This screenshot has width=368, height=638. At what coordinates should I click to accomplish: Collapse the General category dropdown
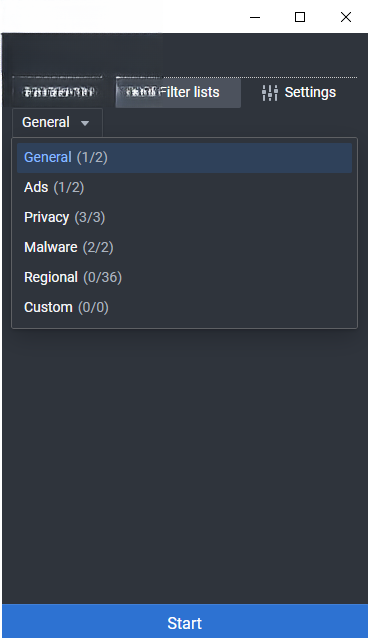click(x=57, y=122)
